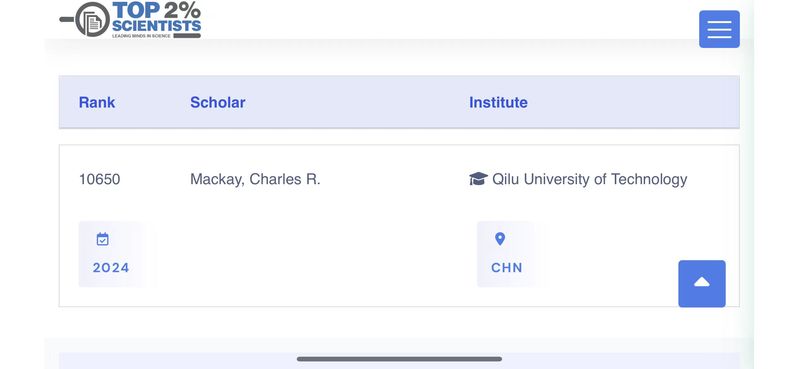This screenshot has width=798, height=369.
Task: Open the hamburger menu button
Action: [719, 29]
